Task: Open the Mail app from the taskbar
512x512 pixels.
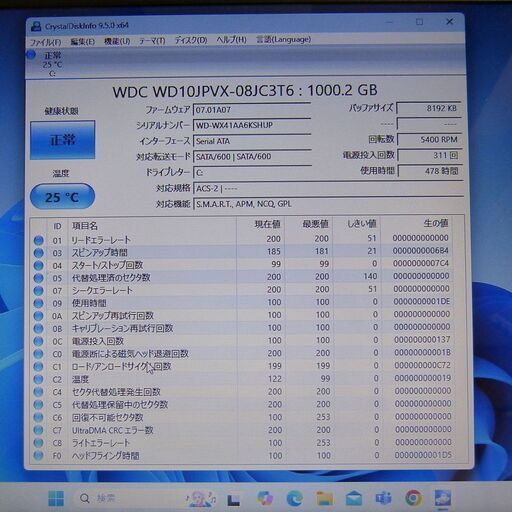Action: click(x=354, y=498)
